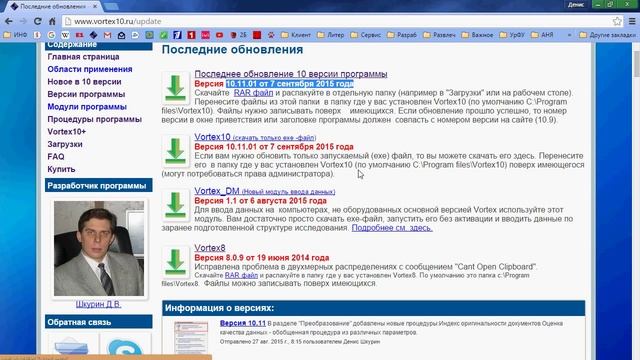Click the solid red square bookmark
Screen dimensions: 640x360
click(257, 35)
